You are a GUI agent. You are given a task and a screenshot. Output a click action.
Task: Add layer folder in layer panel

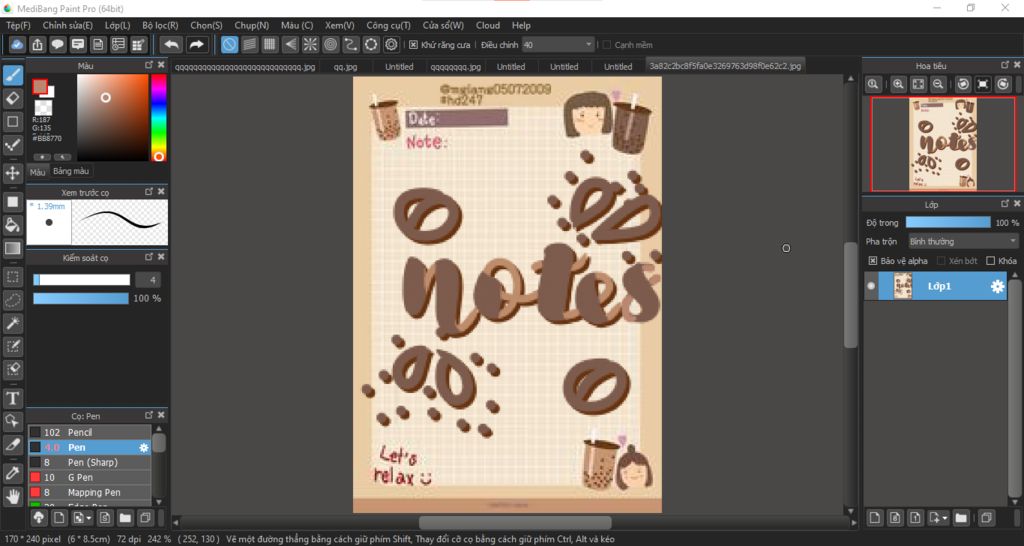pos(961,518)
